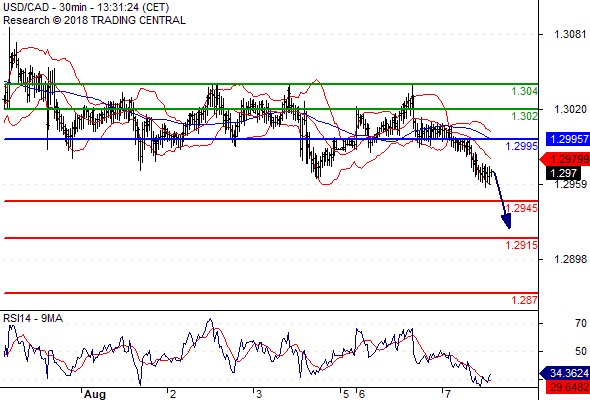Click the '5' date axis label
Image resolution: width=590 pixels, height=400 pixels.
[346, 394]
